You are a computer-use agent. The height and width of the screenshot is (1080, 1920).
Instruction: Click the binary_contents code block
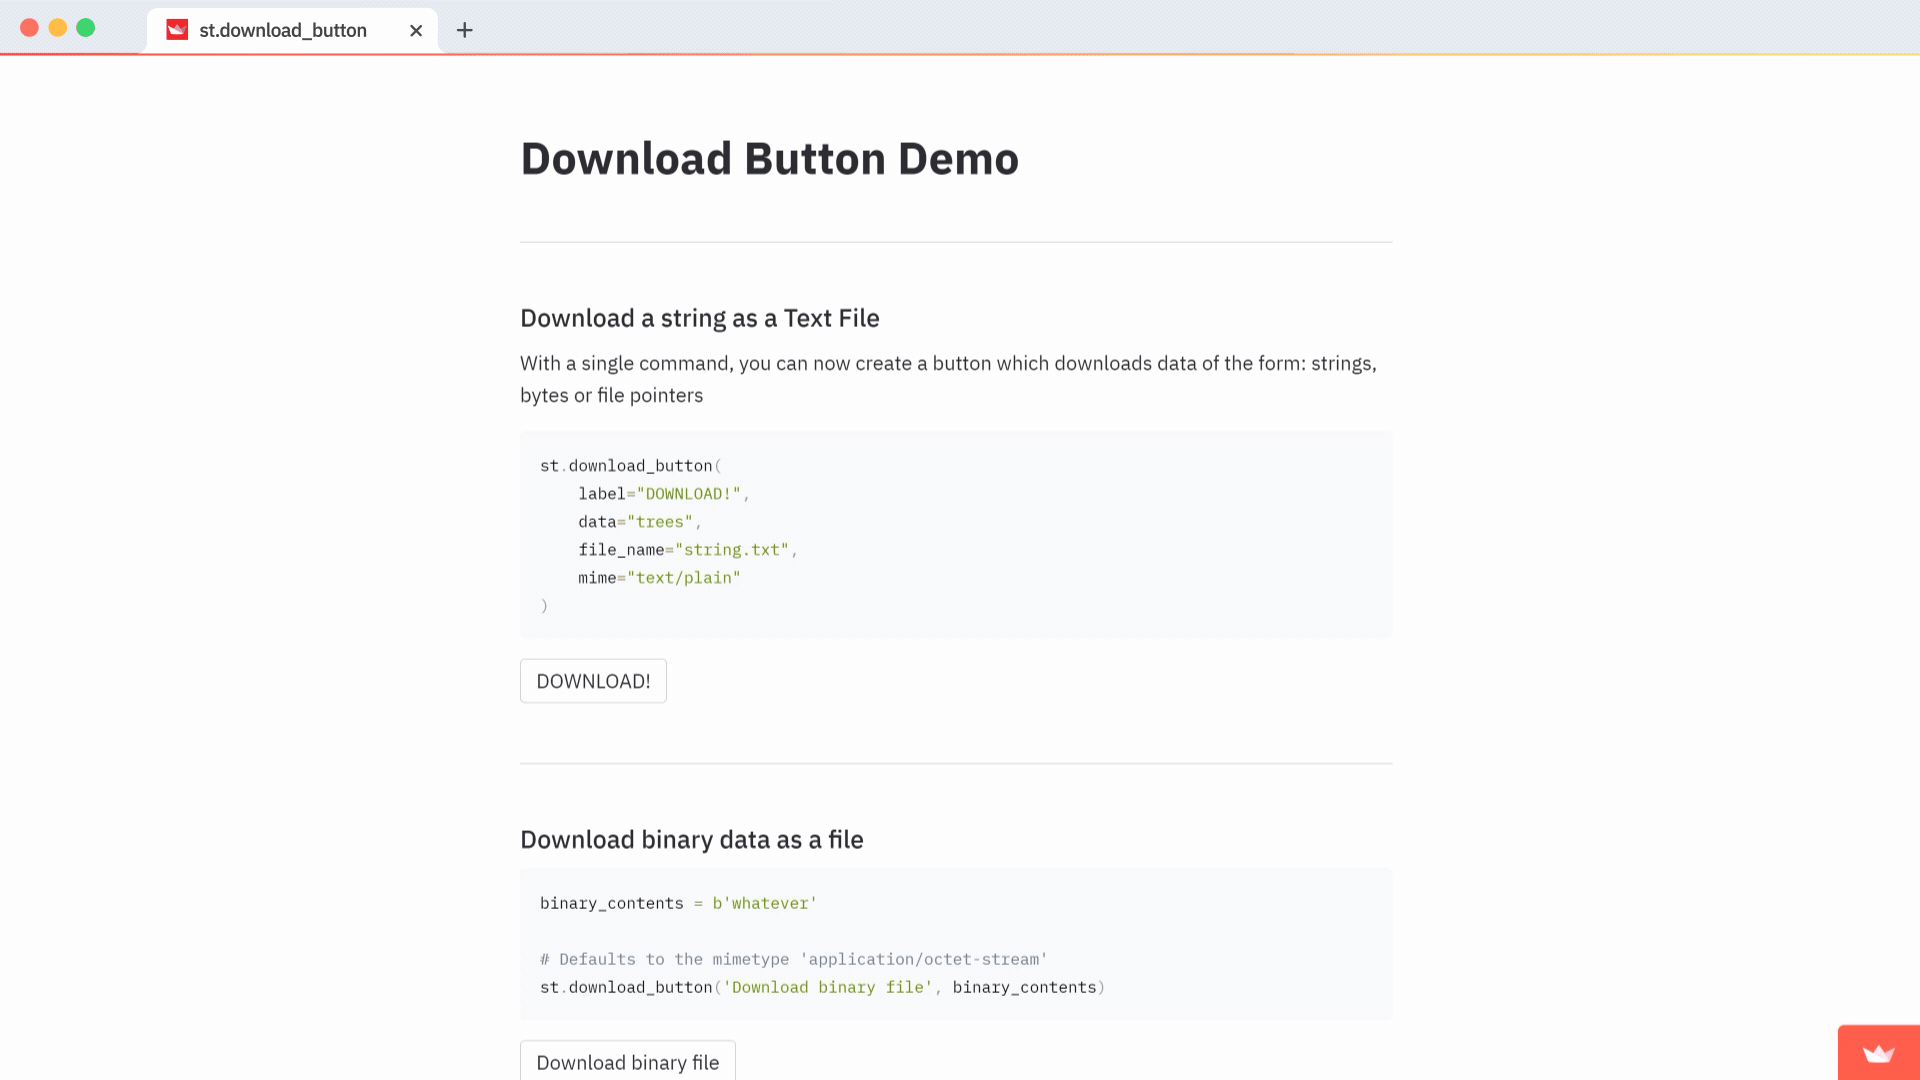click(956, 943)
